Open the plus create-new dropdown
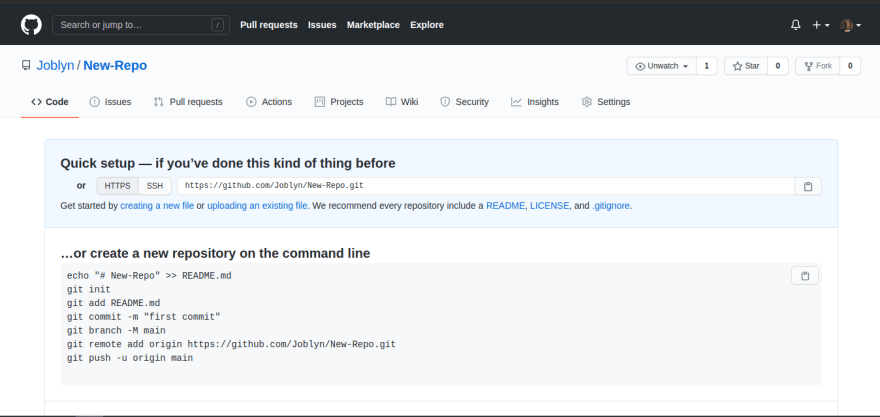The width and height of the screenshot is (880, 417). pyautogui.click(x=821, y=25)
